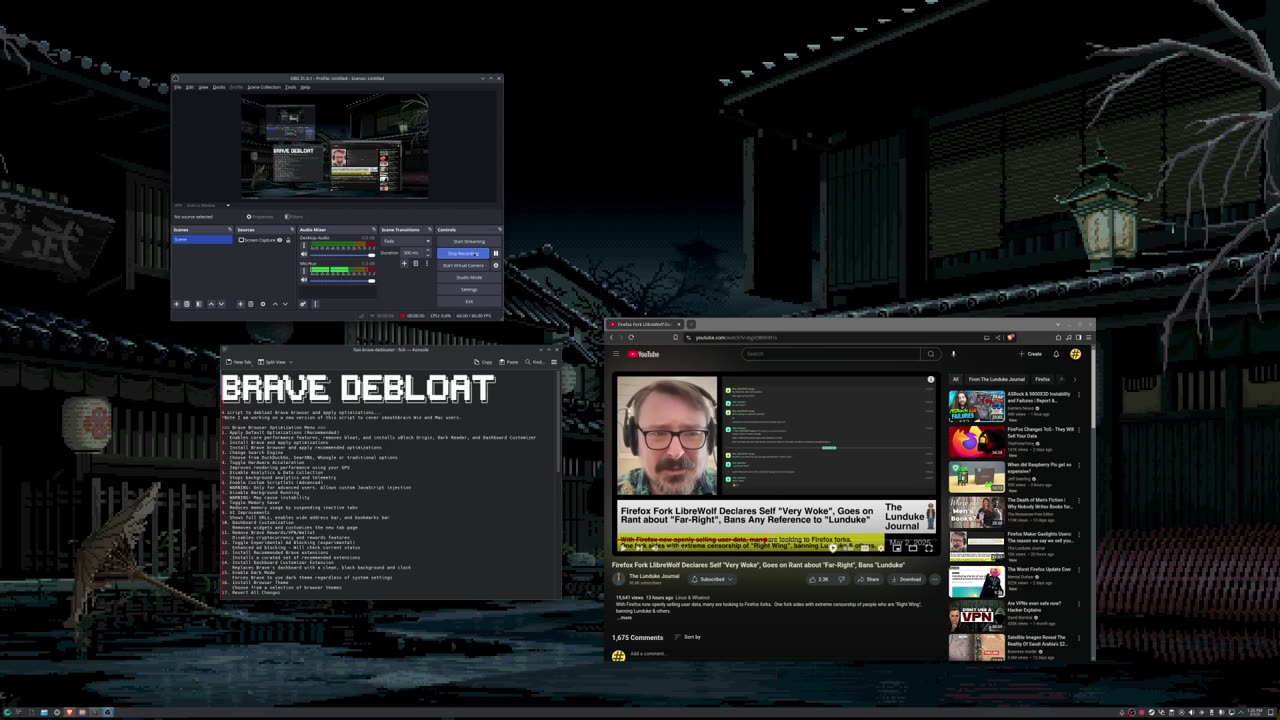Screen dimensions: 1280x720
Task: Open new tab in Brave with plus icon
Action: point(692,324)
